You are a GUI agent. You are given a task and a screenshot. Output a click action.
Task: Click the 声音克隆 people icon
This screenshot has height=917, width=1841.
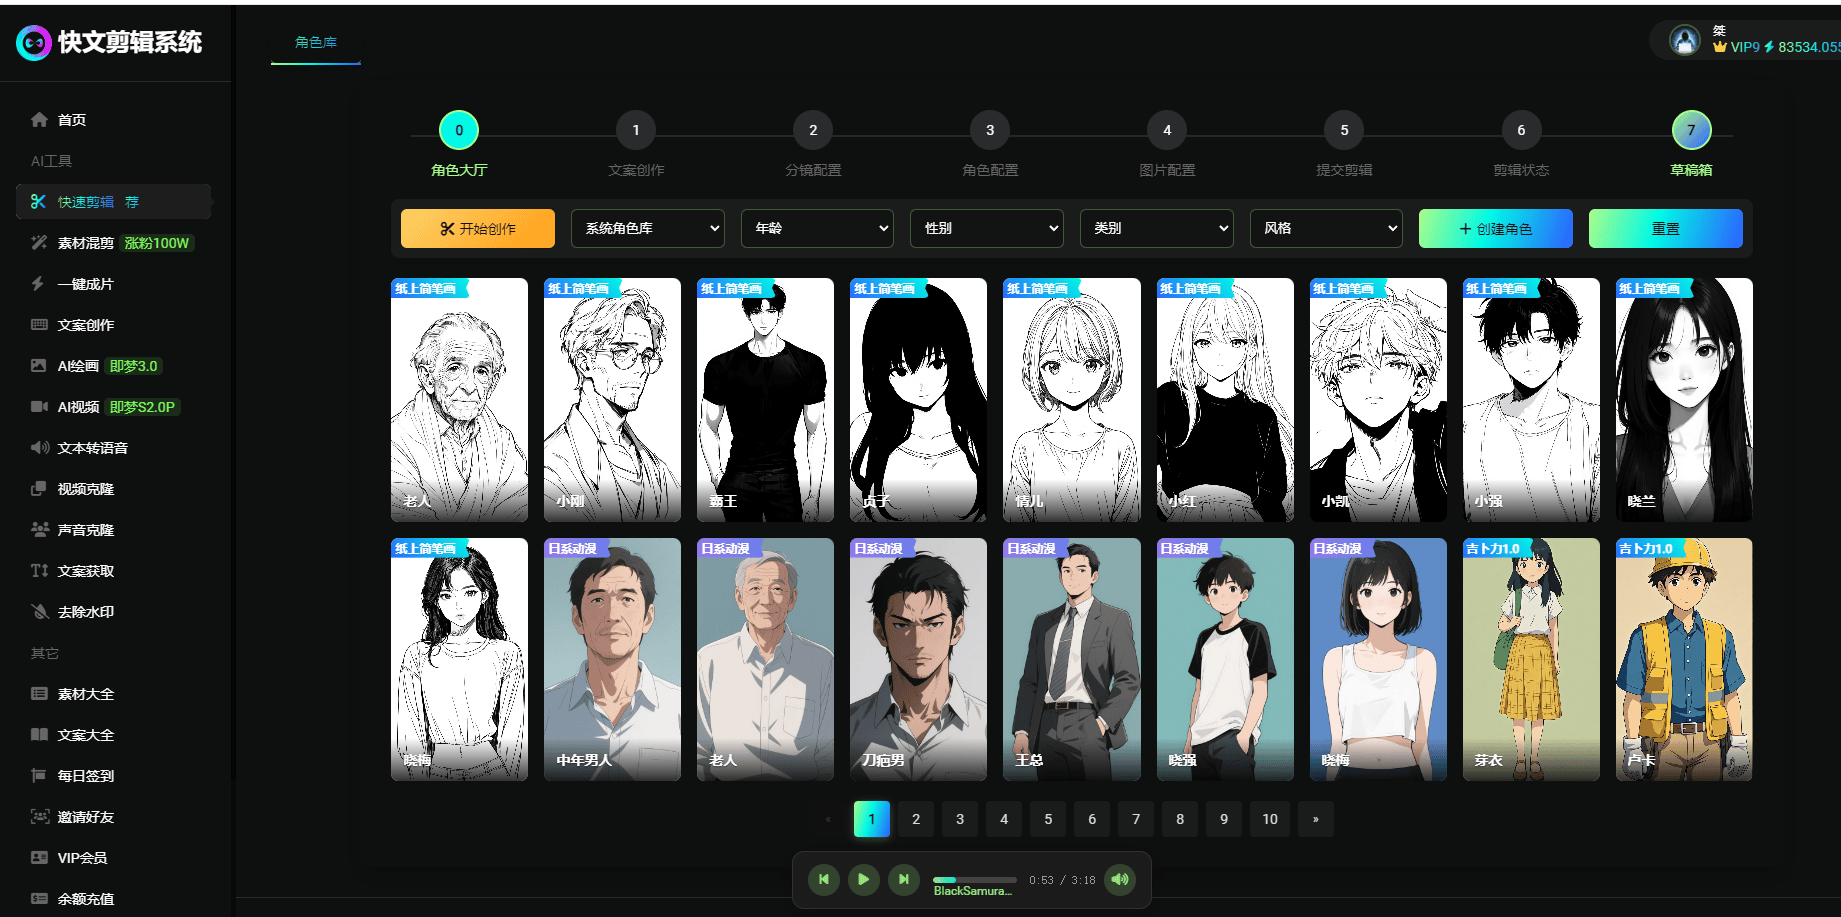point(39,530)
